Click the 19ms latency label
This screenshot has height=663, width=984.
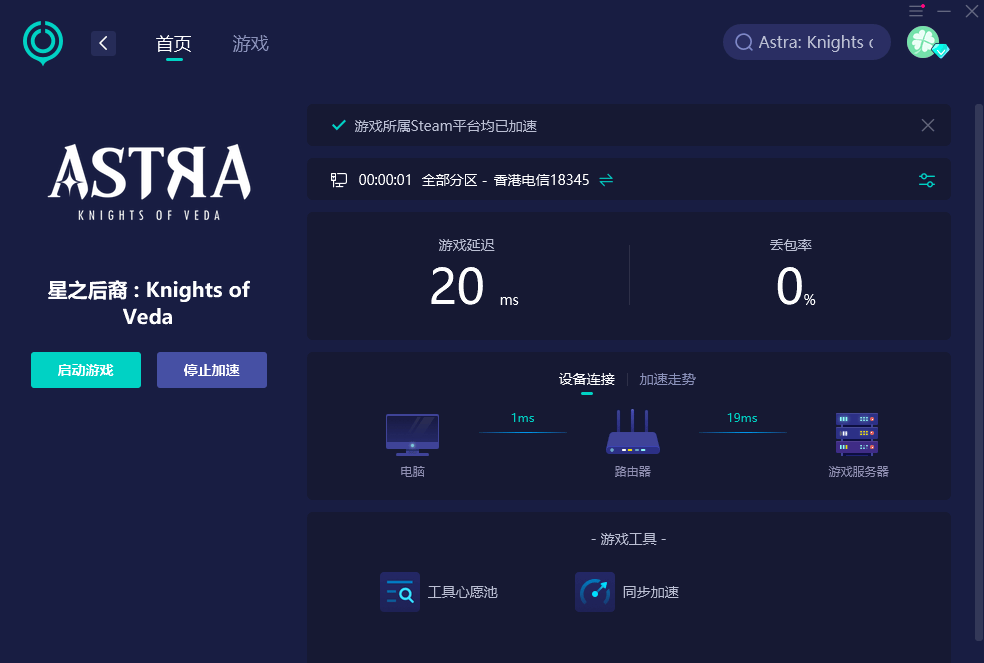[x=742, y=418]
